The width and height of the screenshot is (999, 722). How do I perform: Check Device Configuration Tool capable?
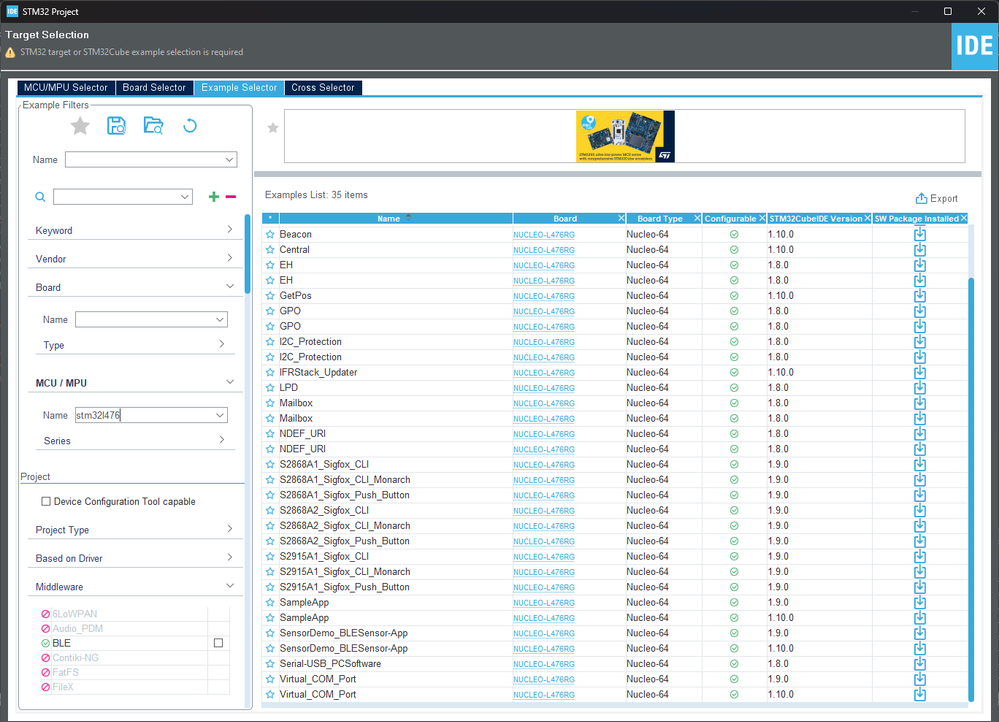pos(46,502)
